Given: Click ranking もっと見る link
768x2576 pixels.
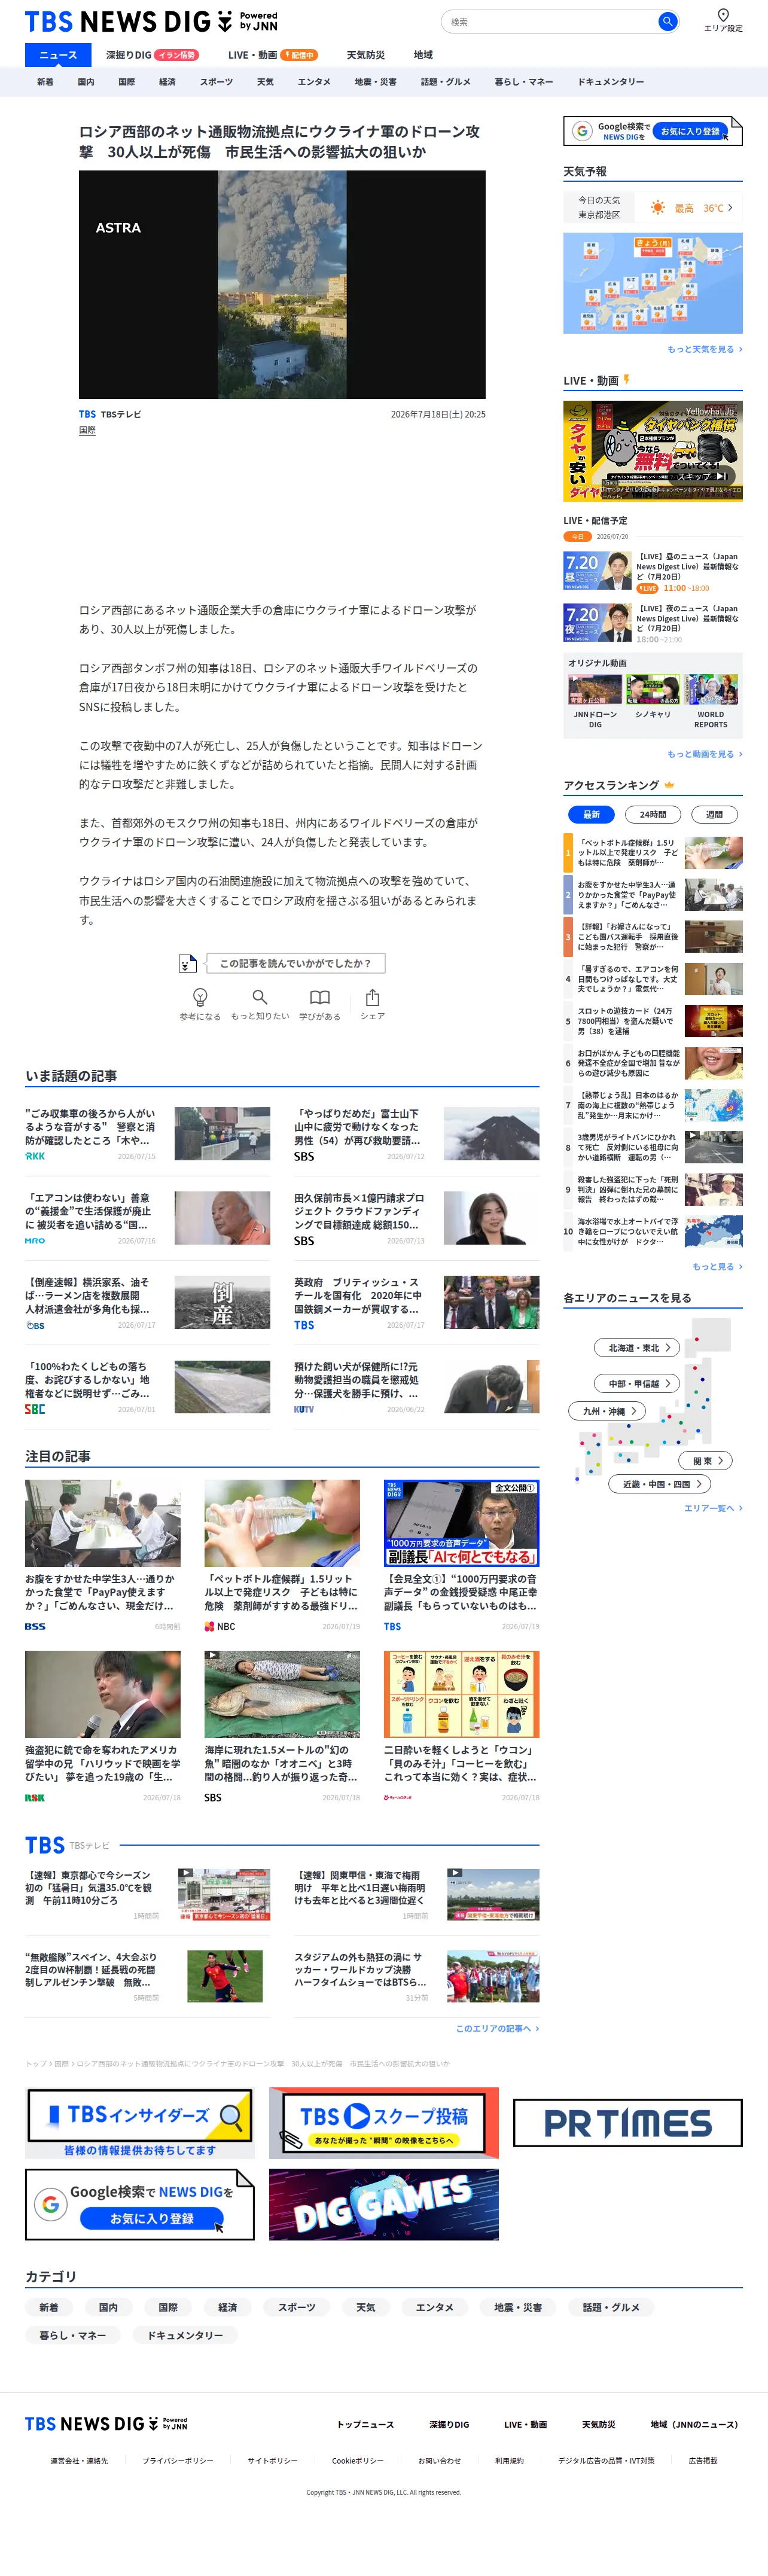Looking at the screenshot, I should pyautogui.click(x=717, y=1267).
